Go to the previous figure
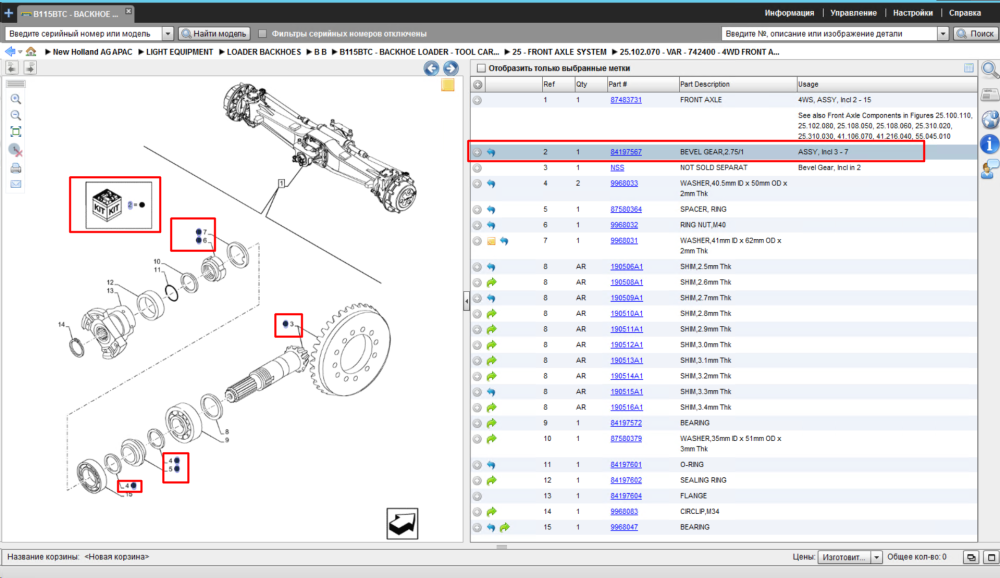 [431, 68]
